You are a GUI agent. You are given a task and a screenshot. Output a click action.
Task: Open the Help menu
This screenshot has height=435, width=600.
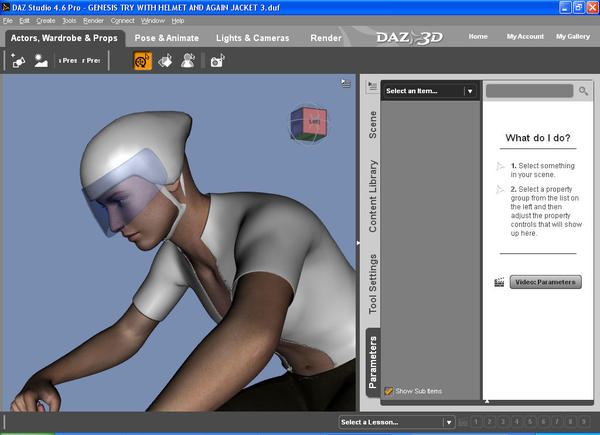(x=178, y=21)
